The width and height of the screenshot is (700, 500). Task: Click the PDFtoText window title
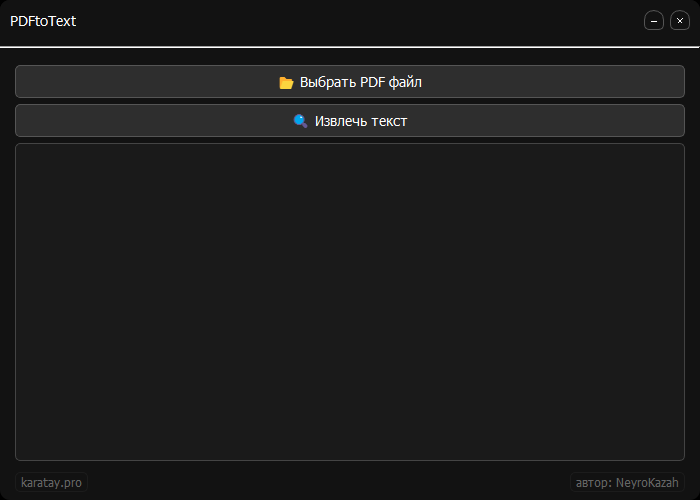click(43, 21)
